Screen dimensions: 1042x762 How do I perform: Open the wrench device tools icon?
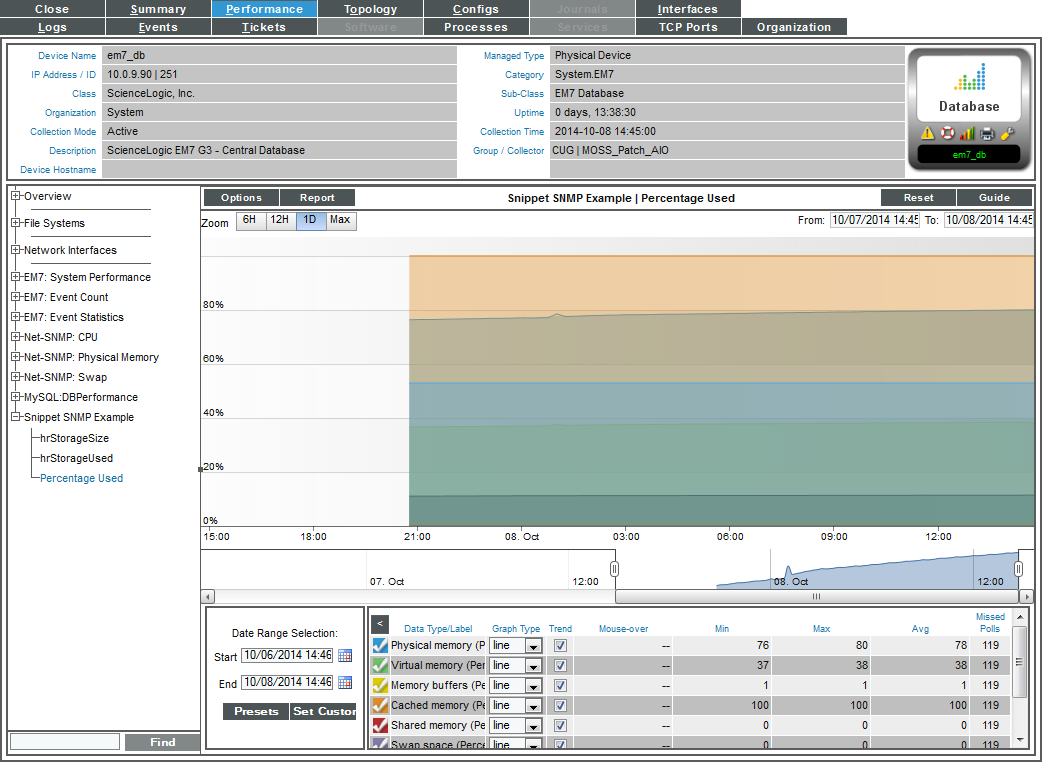pyautogui.click(x=1007, y=133)
